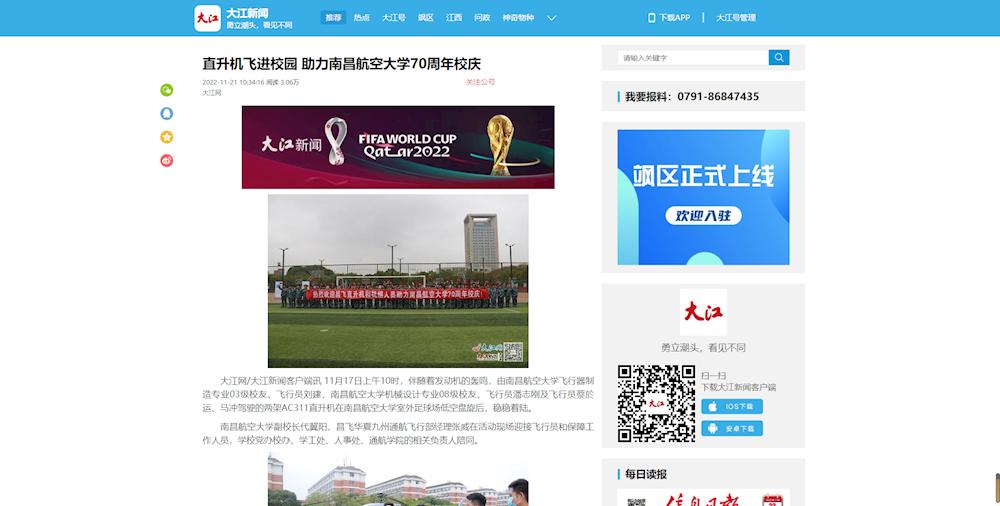Select the 推荐 navigation tab
Screen dimensions: 1000x506
click(x=333, y=18)
